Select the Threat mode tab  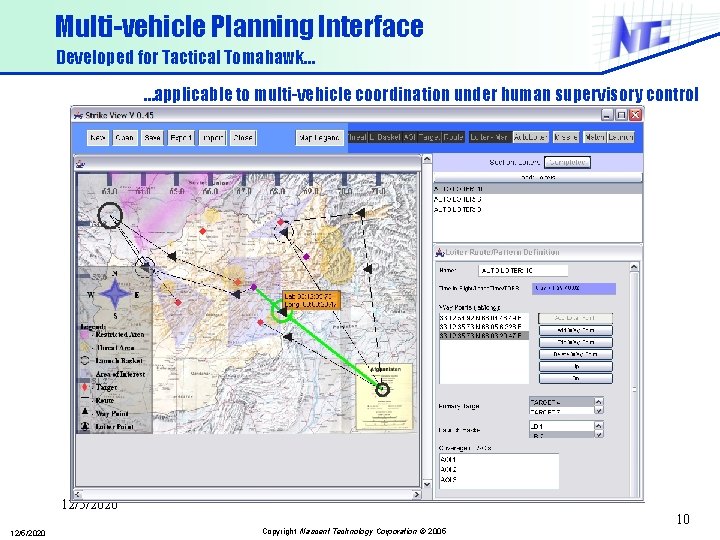357,137
